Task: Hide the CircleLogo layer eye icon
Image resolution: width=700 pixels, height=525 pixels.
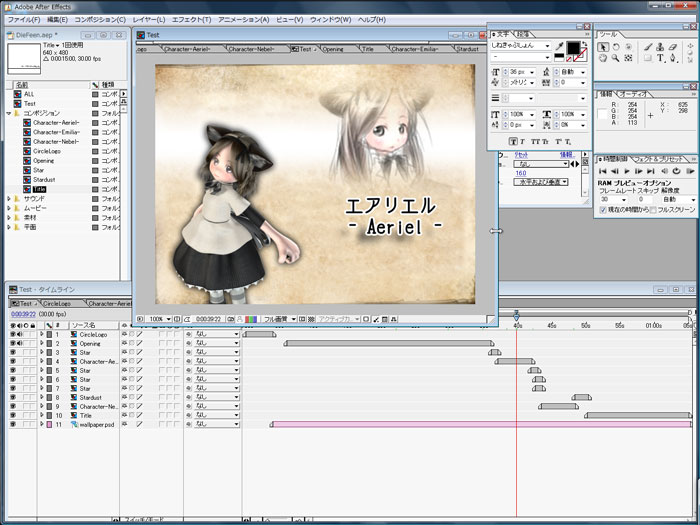Action: pyautogui.click(x=12, y=334)
